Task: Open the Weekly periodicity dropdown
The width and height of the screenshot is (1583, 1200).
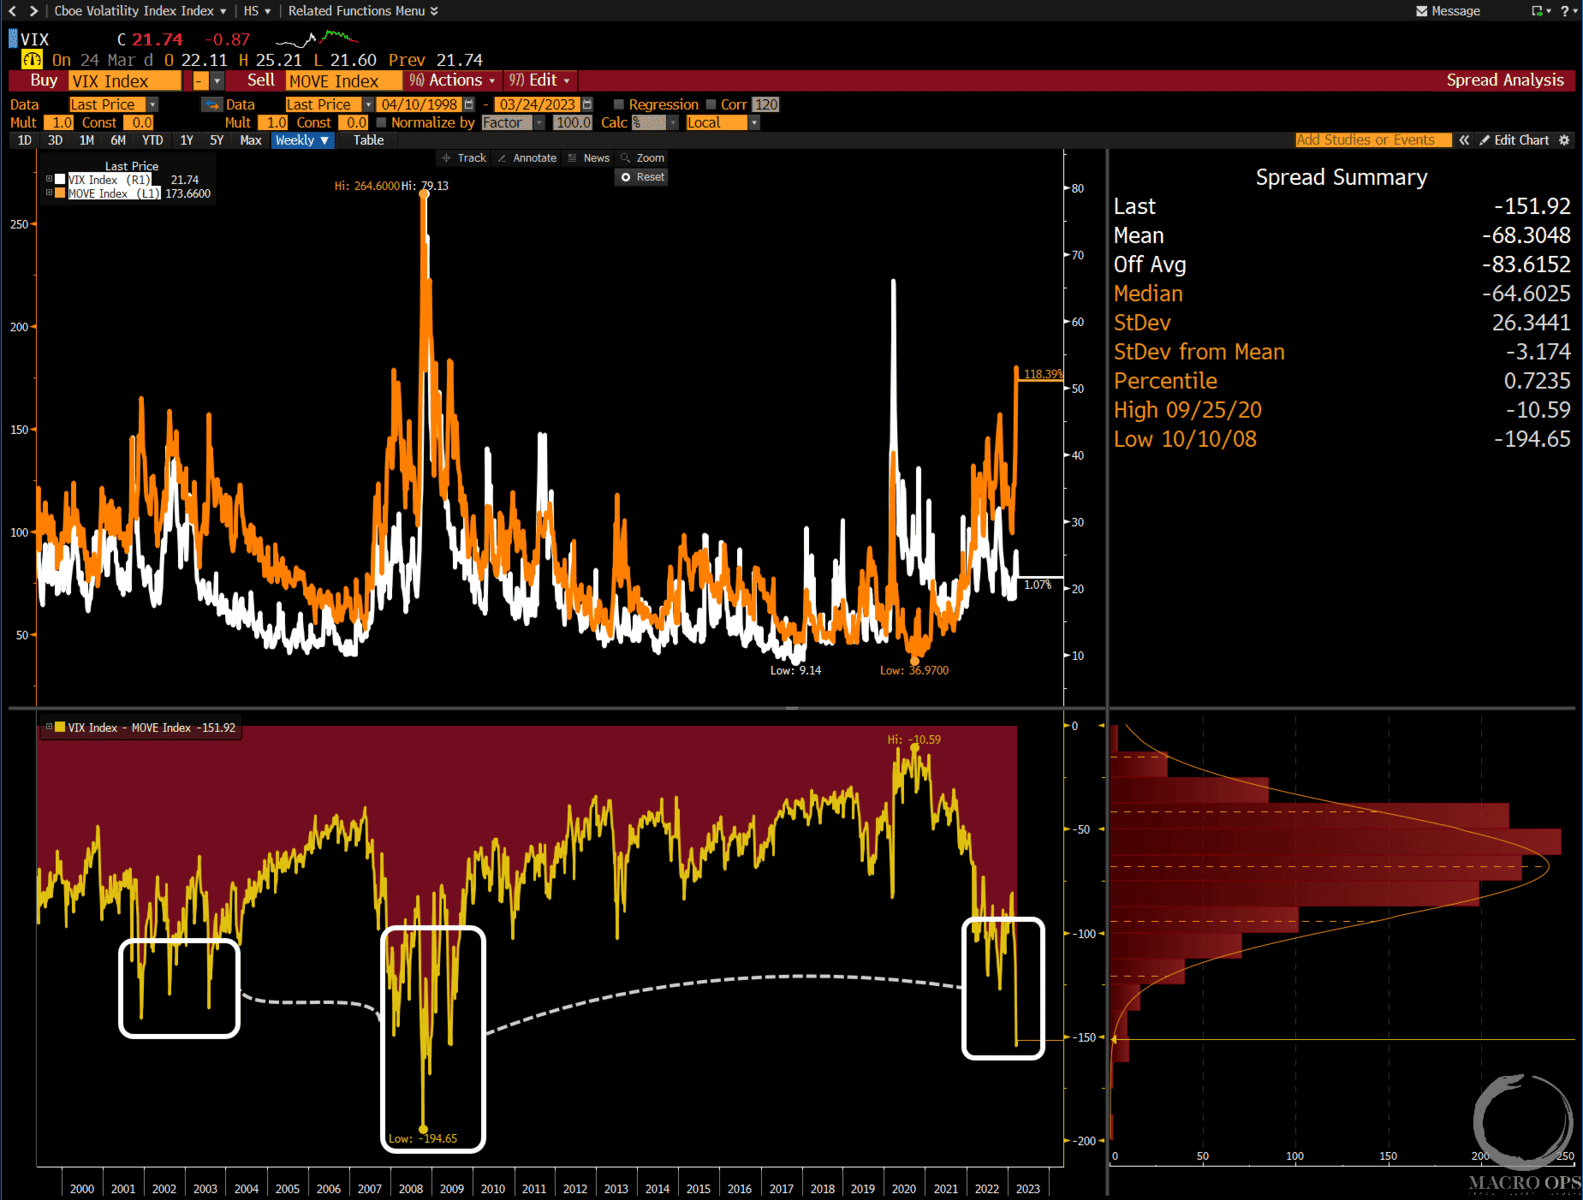Action: [303, 140]
